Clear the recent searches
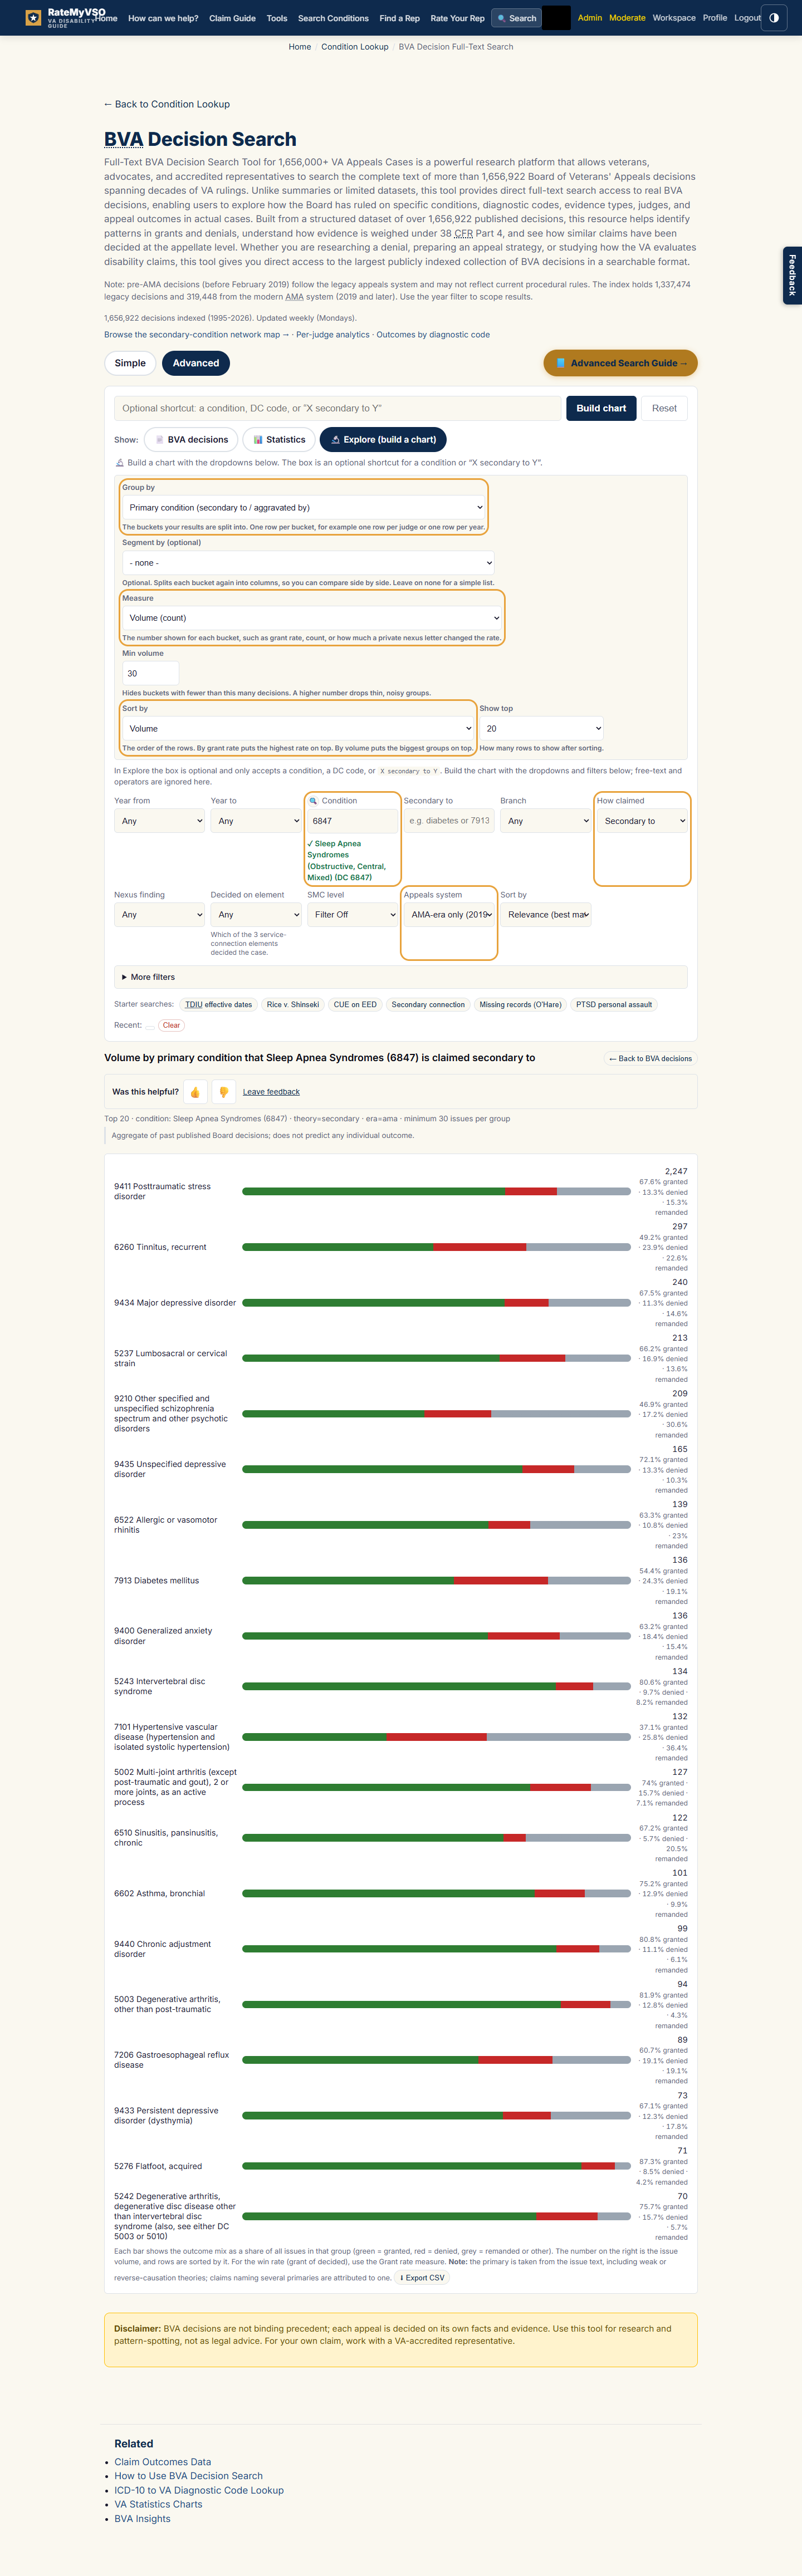 tap(172, 1025)
